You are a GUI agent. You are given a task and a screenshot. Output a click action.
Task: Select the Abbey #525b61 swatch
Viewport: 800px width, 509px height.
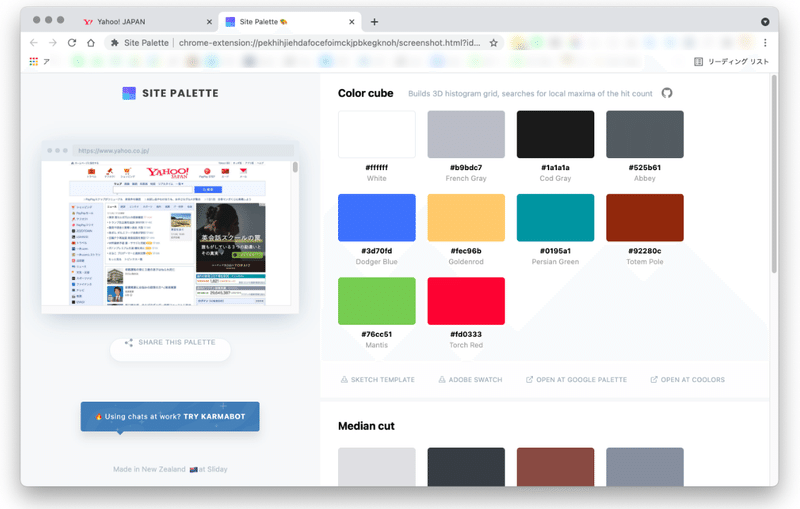tap(645, 134)
